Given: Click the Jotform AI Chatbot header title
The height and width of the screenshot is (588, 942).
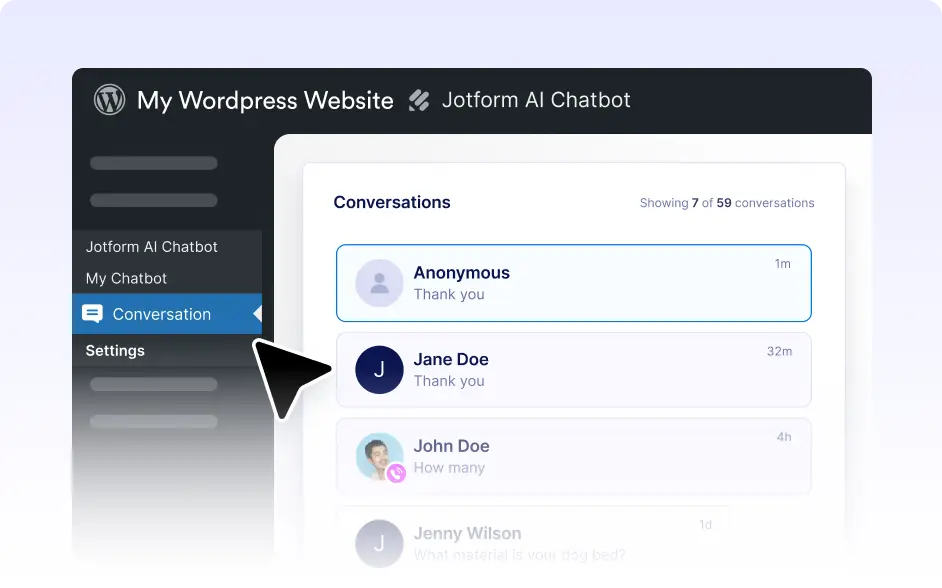Looking at the screenshot, I should click(536, 100).
